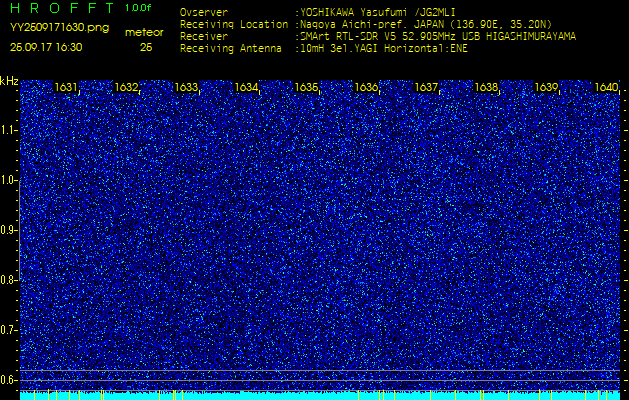
Task: Select the 10mH 3el.YAGI antenna description
Action: tap(383, 49)
